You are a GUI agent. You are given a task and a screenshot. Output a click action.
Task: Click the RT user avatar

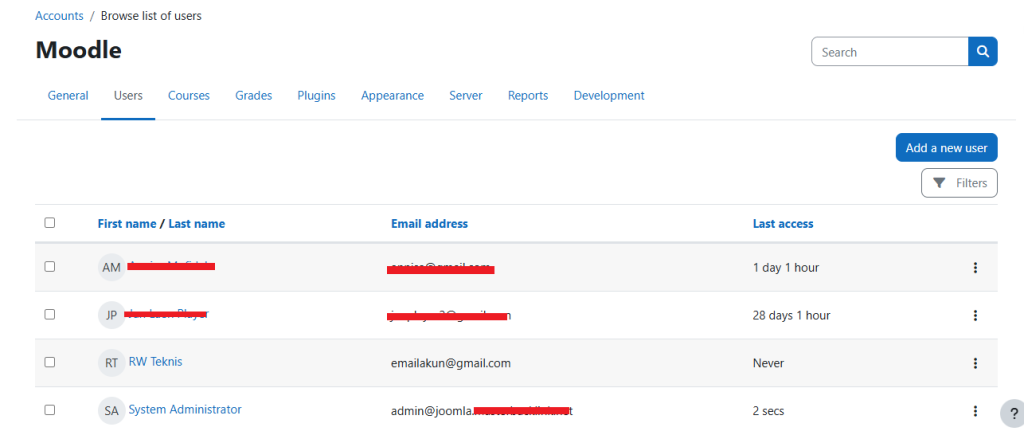[x=112, y=363]
